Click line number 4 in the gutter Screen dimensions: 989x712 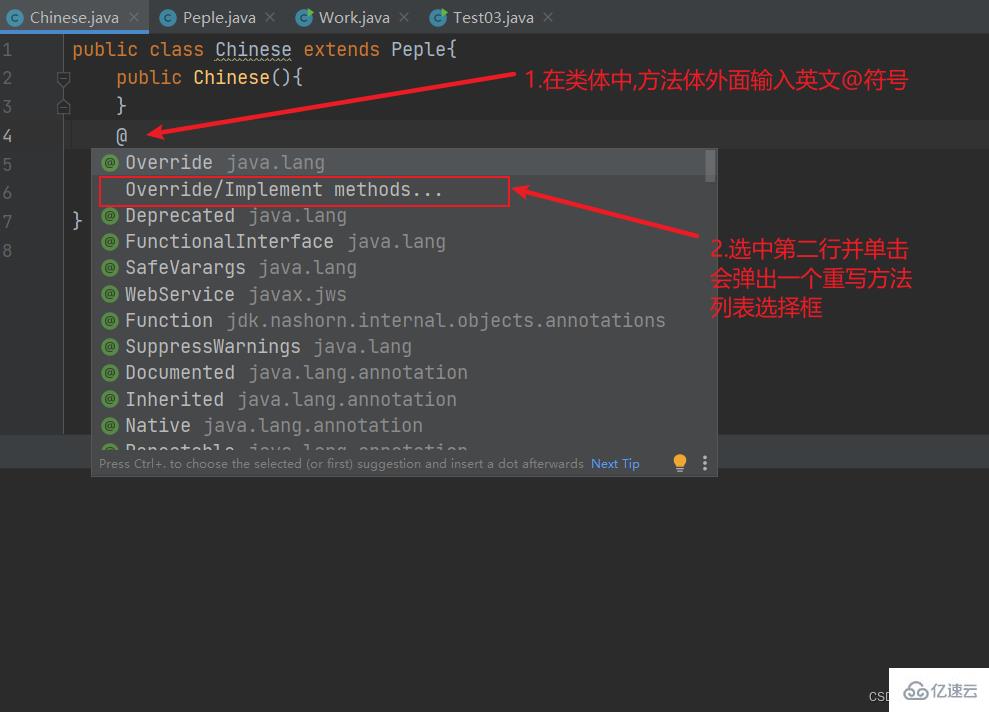coord(7,136)
